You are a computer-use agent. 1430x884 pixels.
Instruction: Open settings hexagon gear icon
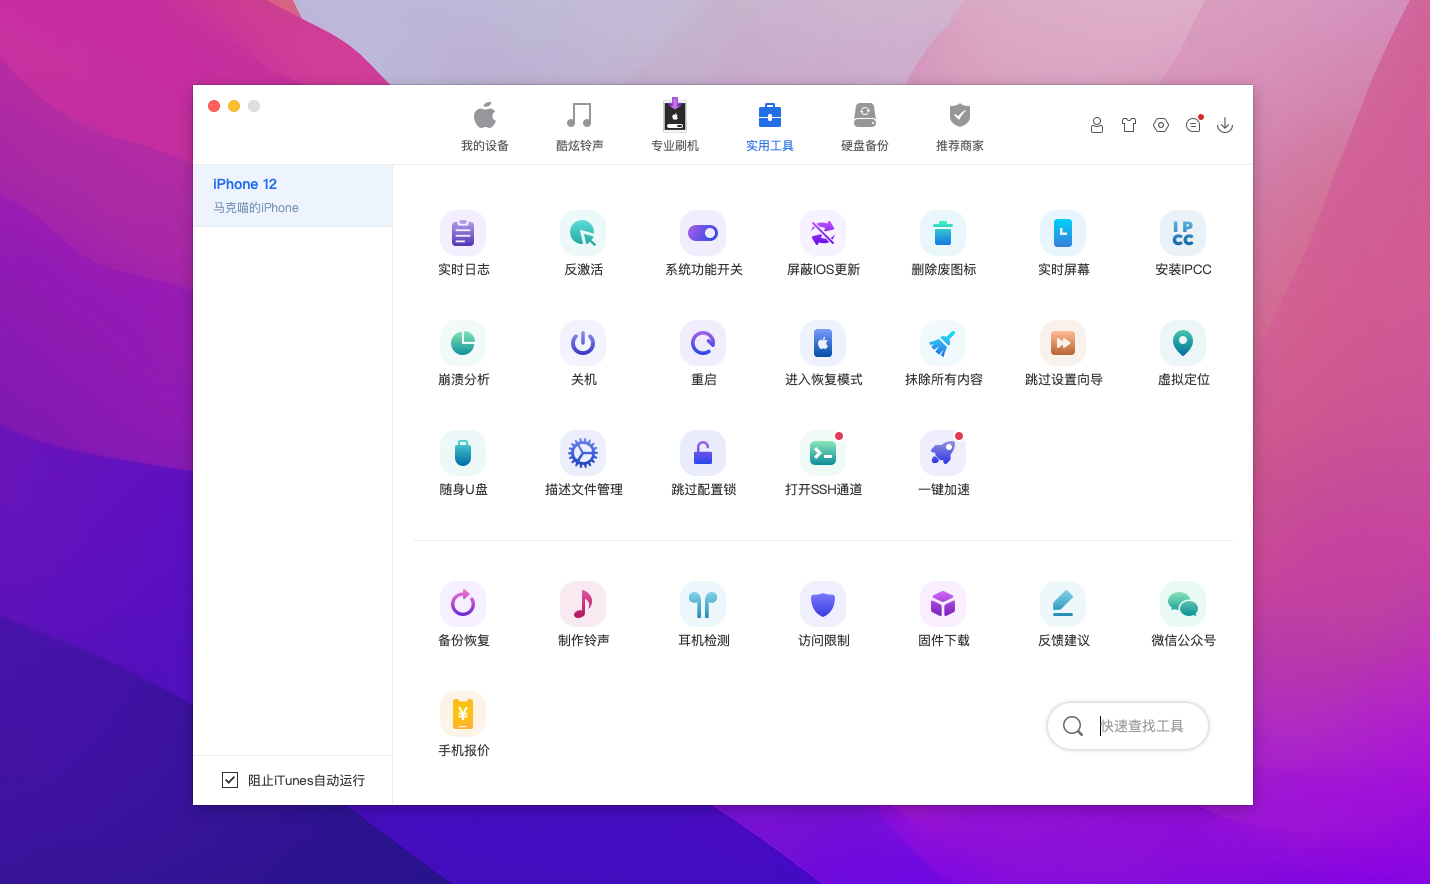(1161, 125)
